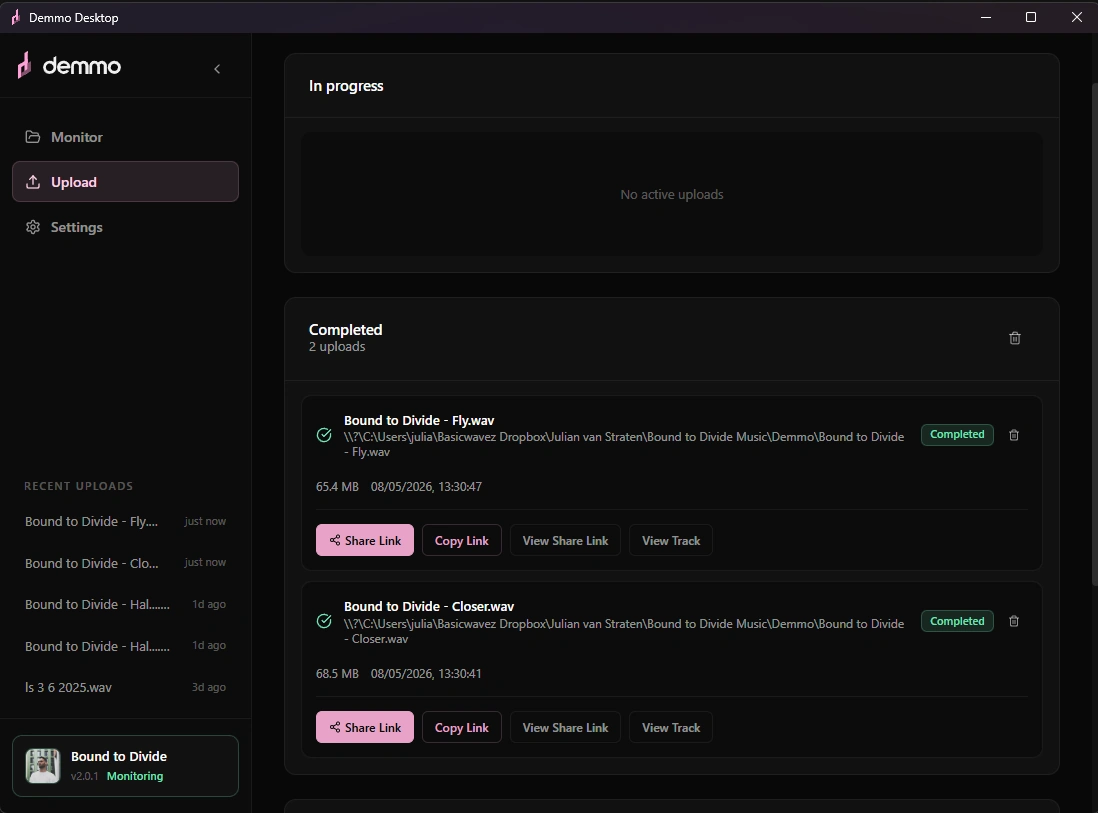Delete the Fly.wav upload entry

coord(1013,435)
